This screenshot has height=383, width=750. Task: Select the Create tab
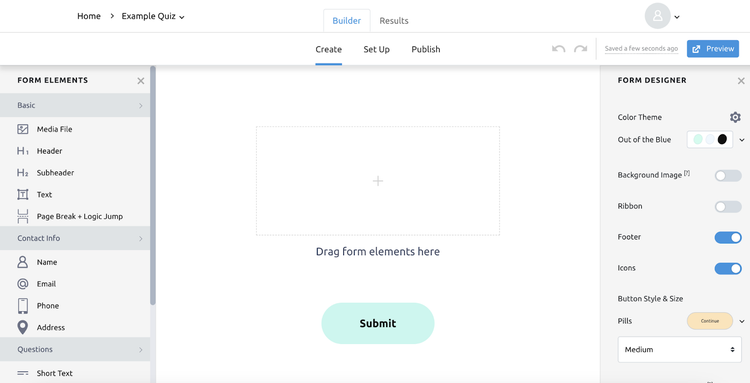click(x=329, y=49)
